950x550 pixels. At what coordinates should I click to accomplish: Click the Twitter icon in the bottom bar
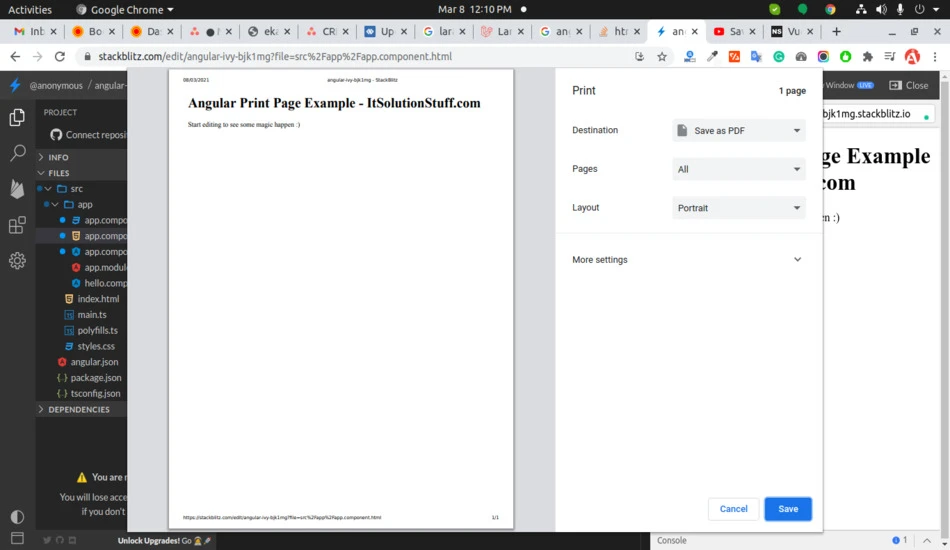tap(47, 540)
